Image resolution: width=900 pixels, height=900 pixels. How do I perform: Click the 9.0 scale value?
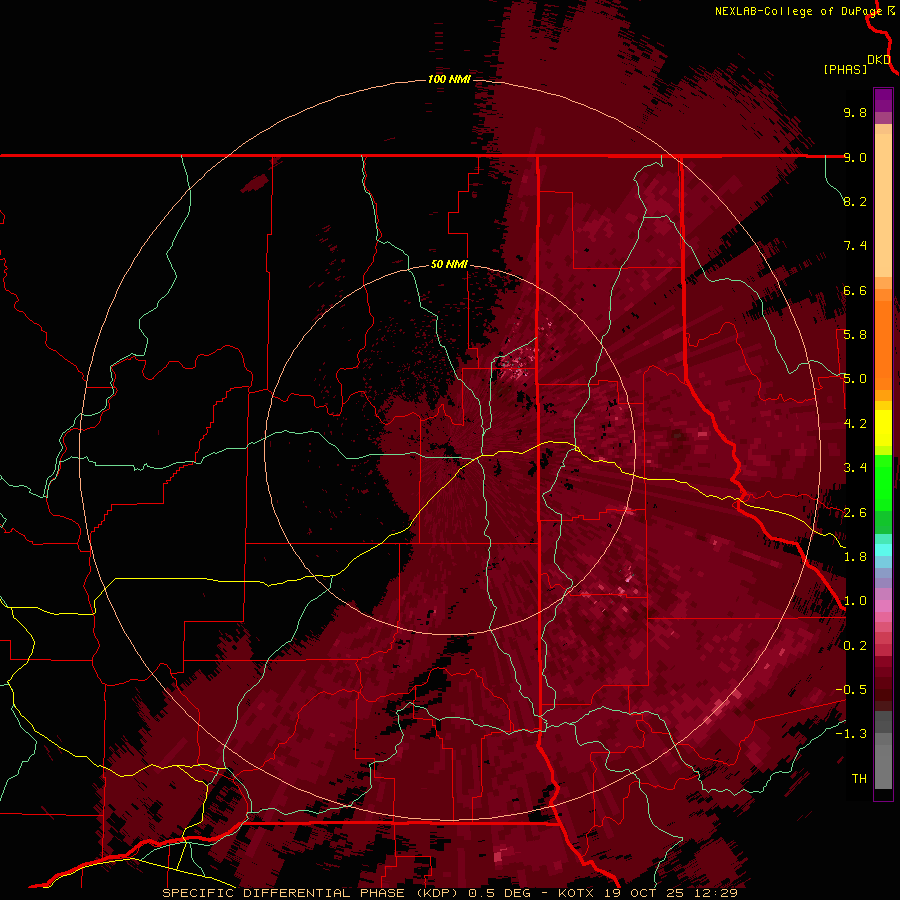click(855, 157)
